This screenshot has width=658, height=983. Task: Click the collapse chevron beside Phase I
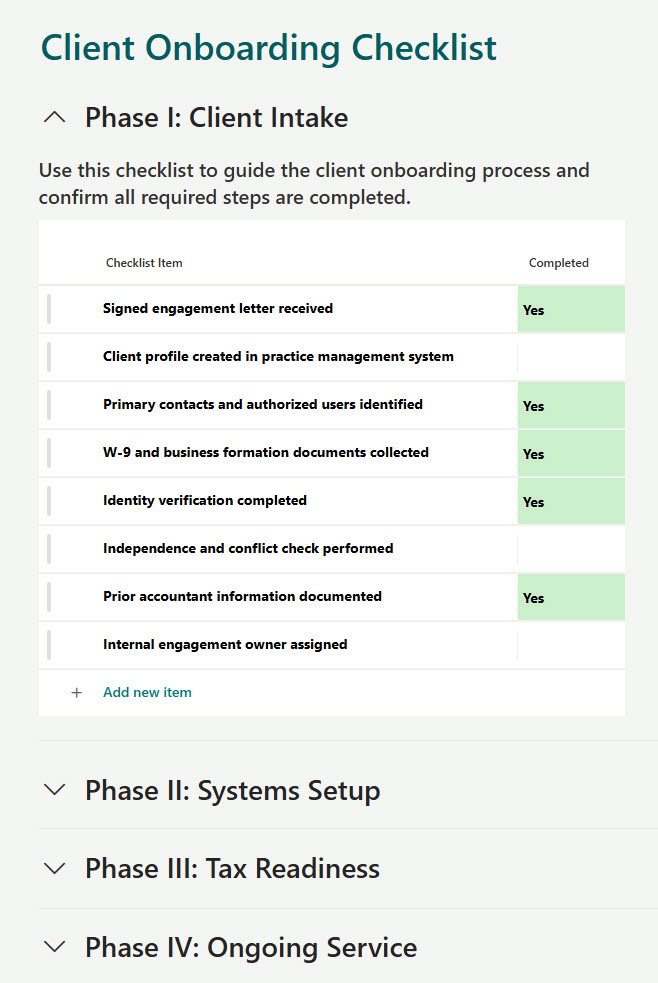[x=55, y=116]
